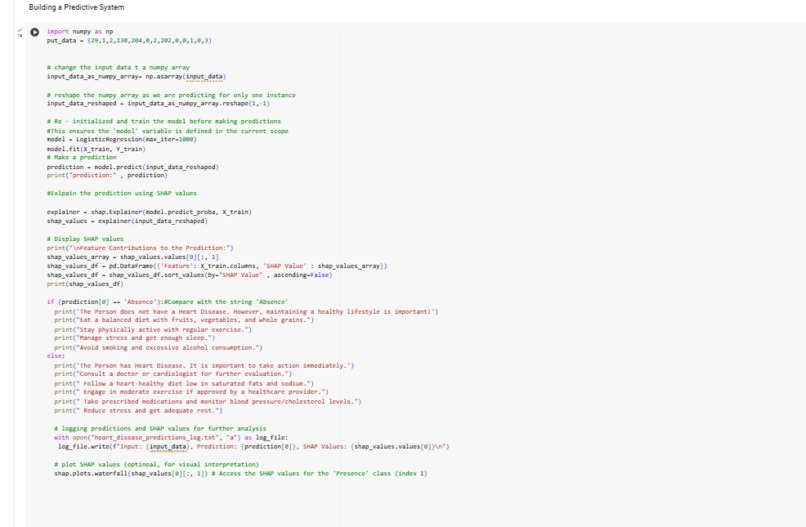Click the shap.Explainer(model.predict_proba) line
Image resolution: width=806 pixels, height=527 pixels.
coord(149,211)
